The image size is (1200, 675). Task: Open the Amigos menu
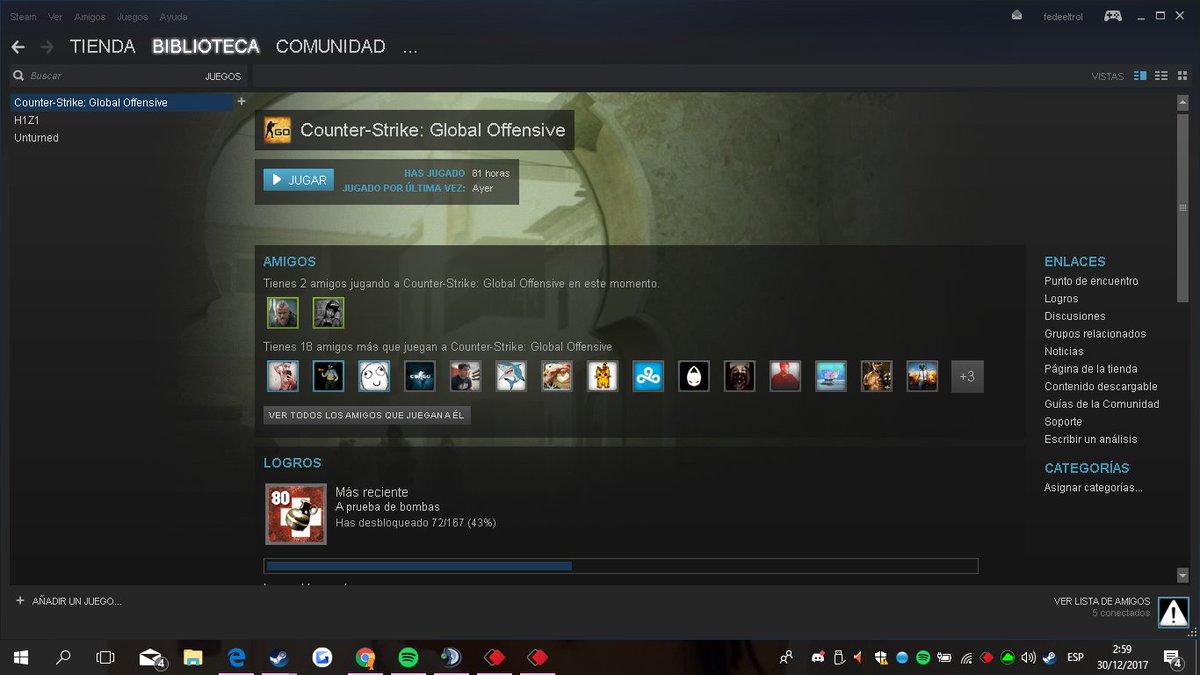(x=90, y=17)
